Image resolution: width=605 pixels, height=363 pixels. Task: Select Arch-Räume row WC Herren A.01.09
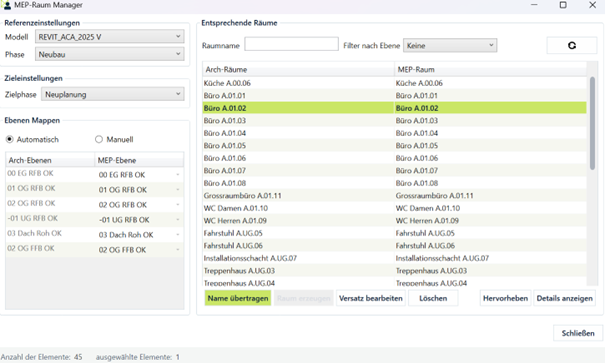(x=298, y=221)
